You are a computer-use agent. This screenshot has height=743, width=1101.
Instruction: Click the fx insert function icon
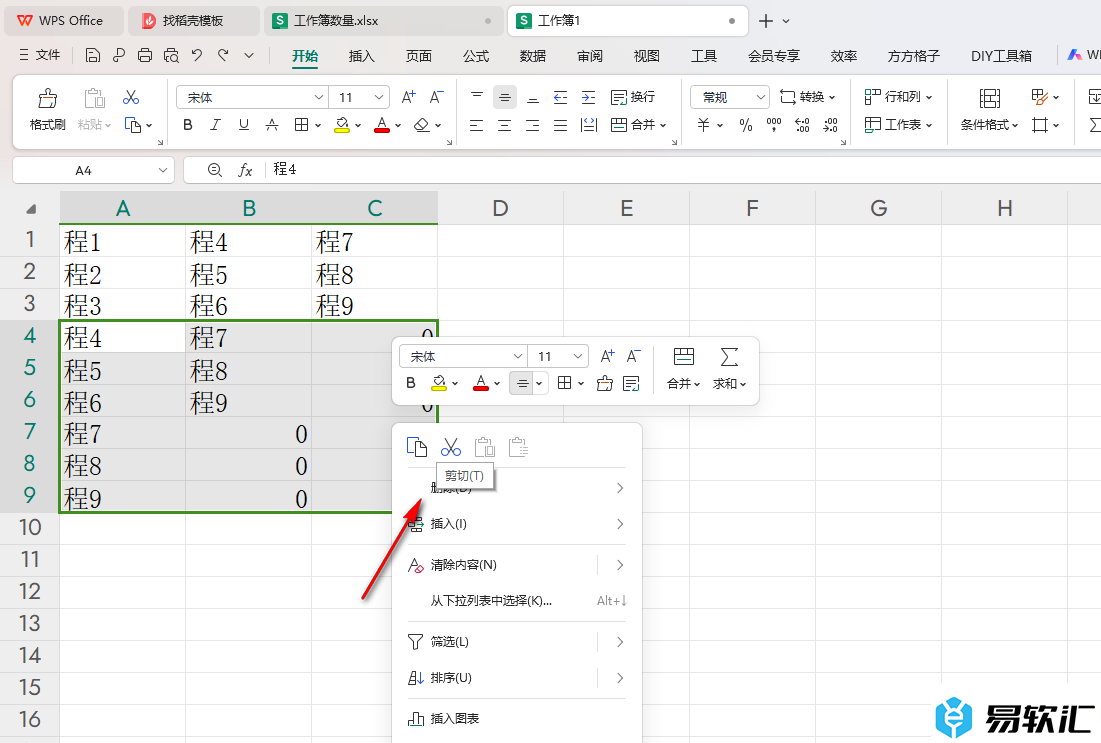(x=245, y=170)
